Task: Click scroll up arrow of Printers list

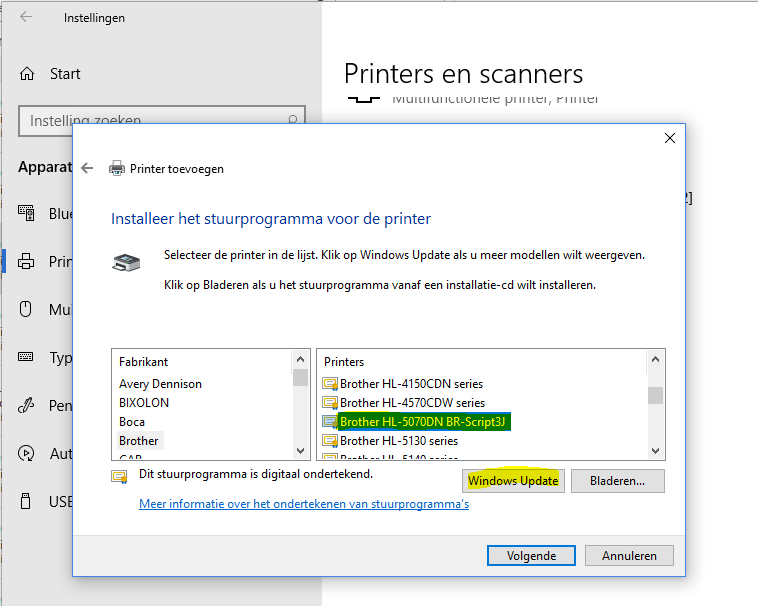Action: 656,359
